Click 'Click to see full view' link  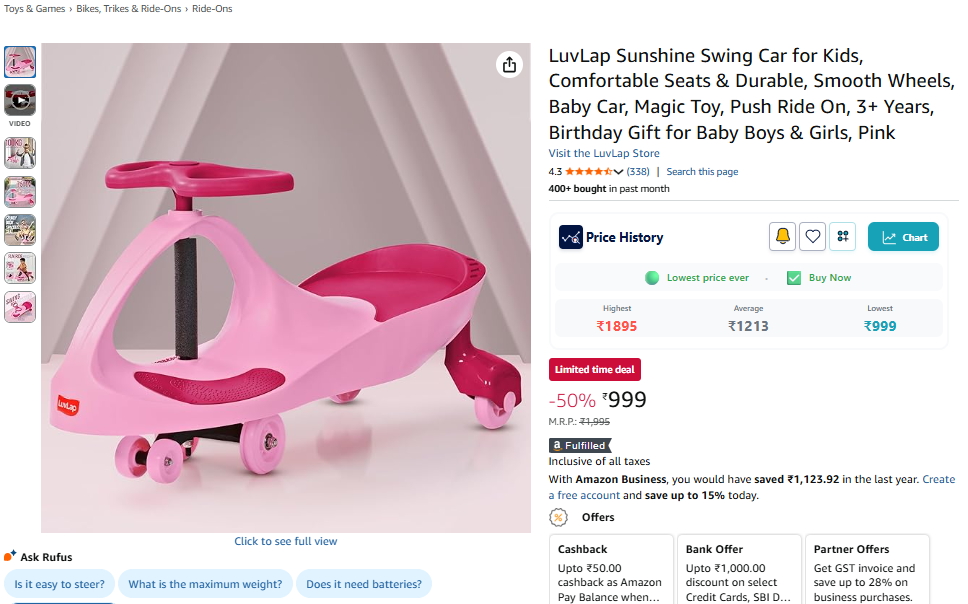(286, 541)
